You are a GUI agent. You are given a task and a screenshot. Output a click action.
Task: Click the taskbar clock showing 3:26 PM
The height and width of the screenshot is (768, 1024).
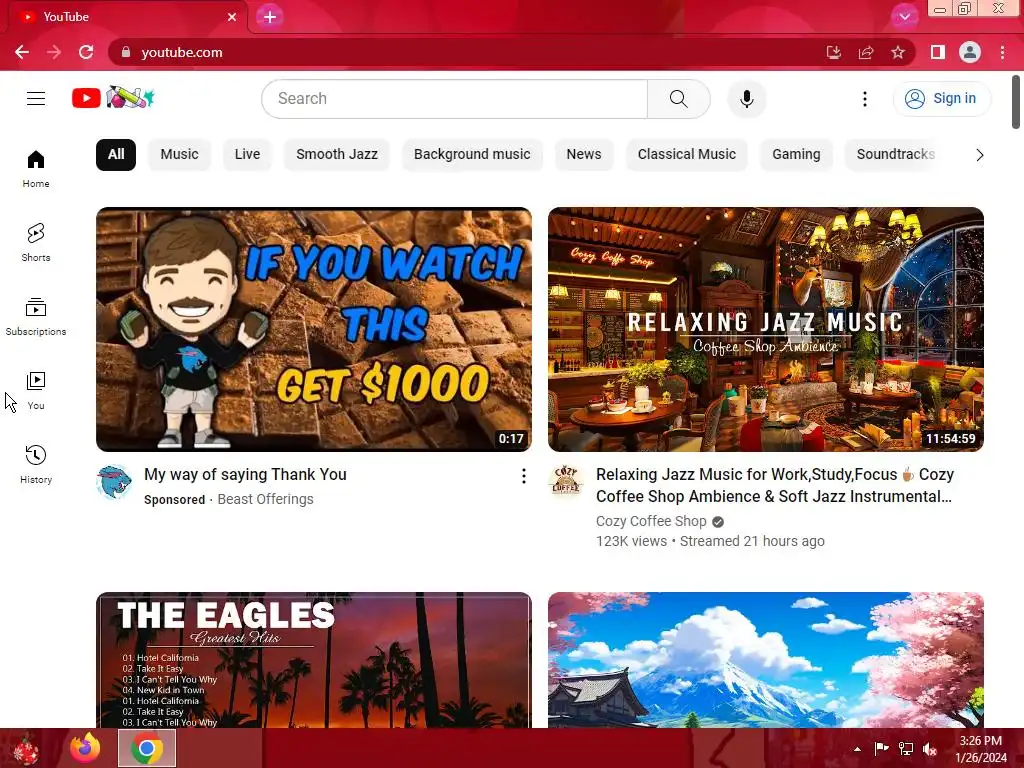click(x=981, y=749)
